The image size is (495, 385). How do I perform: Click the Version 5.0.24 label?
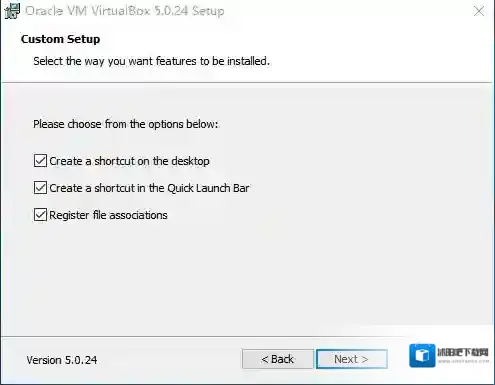click(x=62, y=360)
